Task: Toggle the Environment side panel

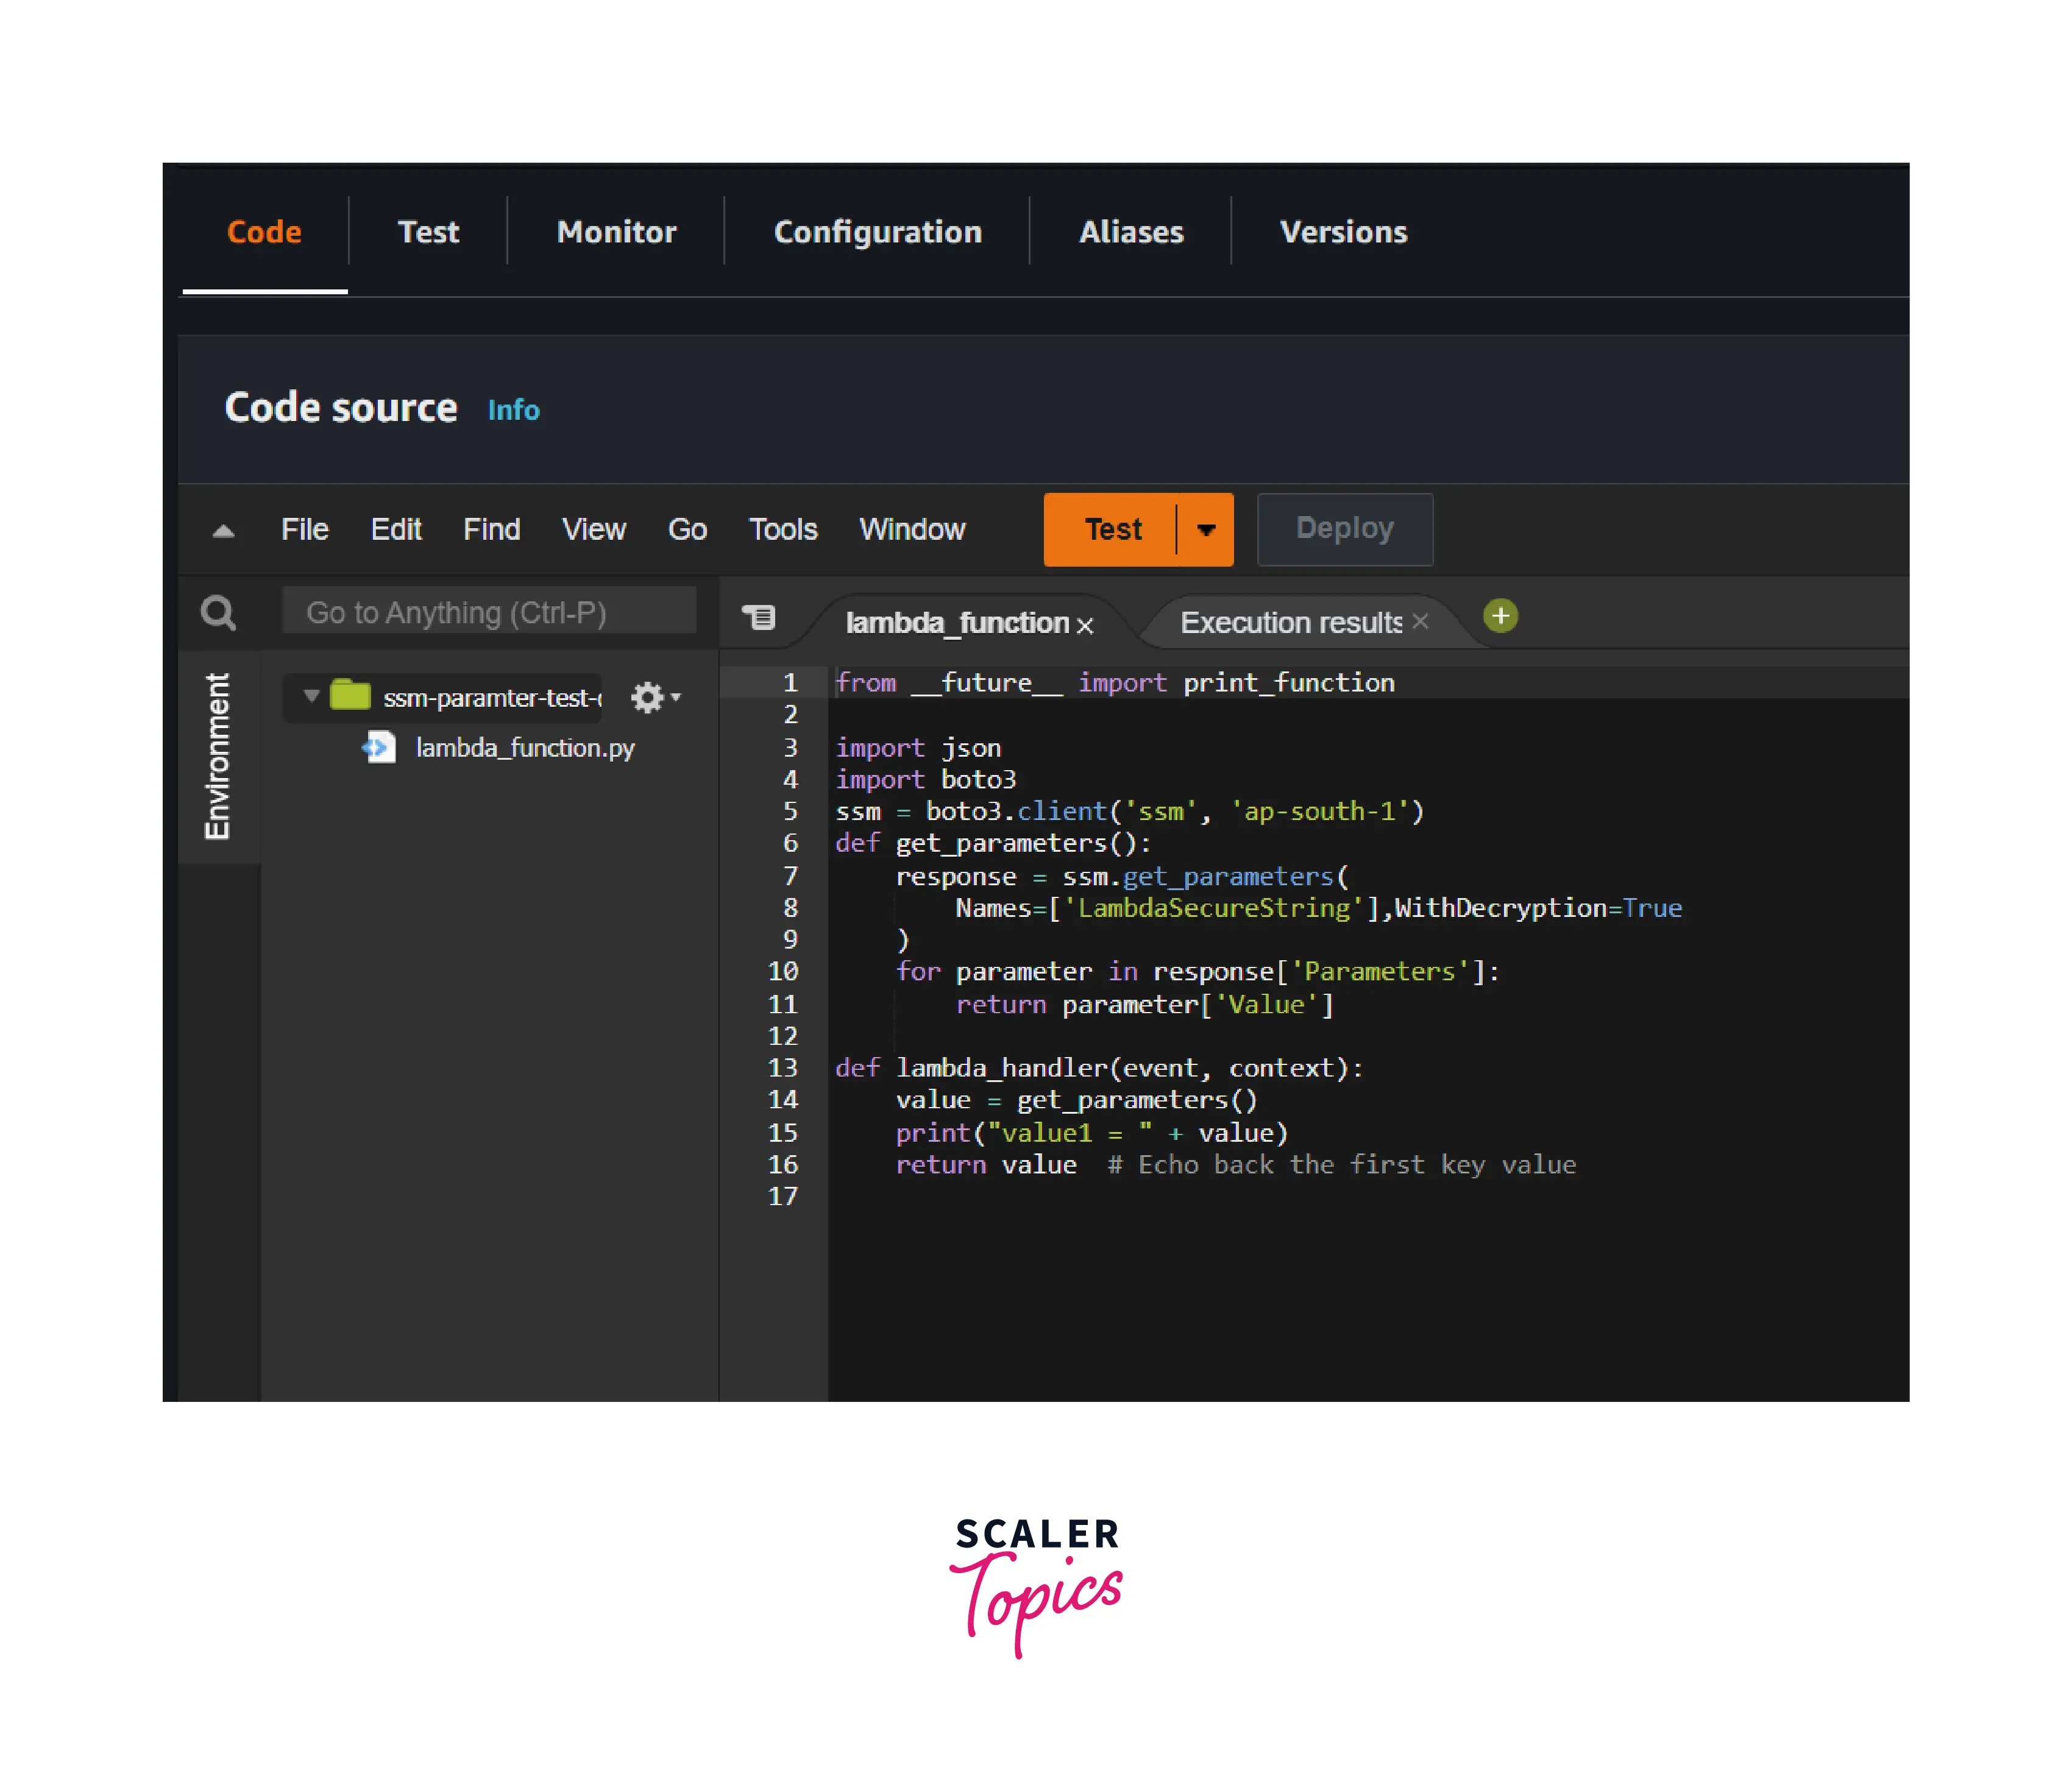Action: tap(217, 756)
